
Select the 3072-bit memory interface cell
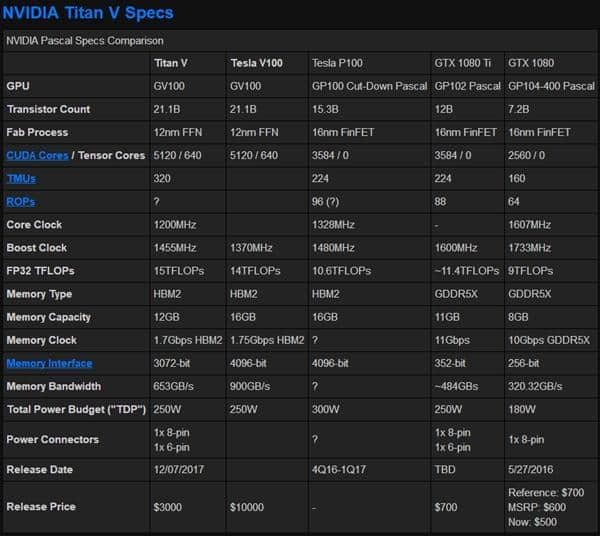click(x=171, y=363)
